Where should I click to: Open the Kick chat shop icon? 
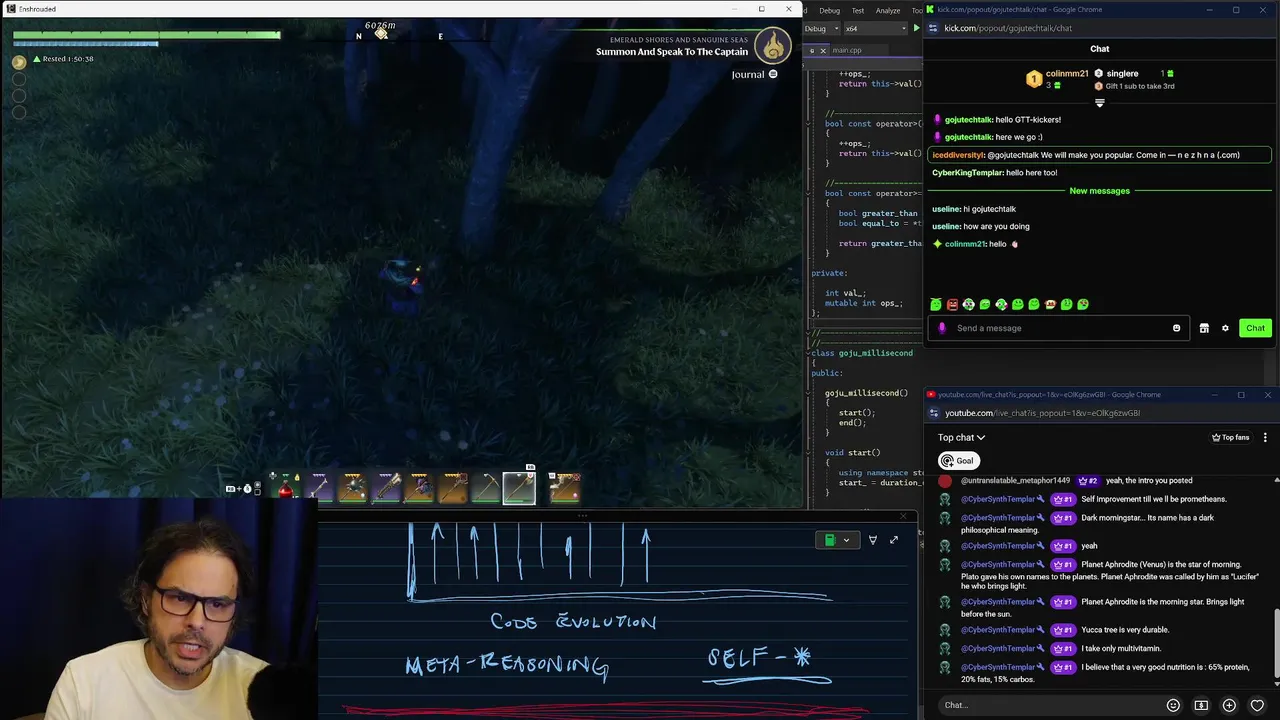coord(1204,328)
